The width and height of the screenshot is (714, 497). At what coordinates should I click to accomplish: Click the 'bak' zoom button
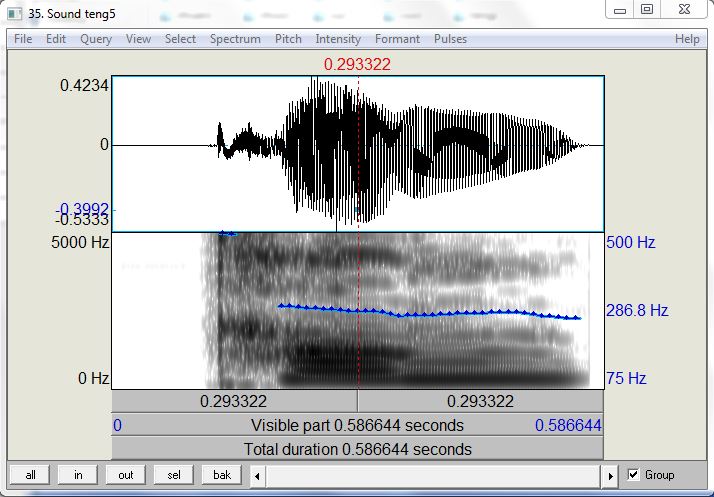(x=222, y=475)
